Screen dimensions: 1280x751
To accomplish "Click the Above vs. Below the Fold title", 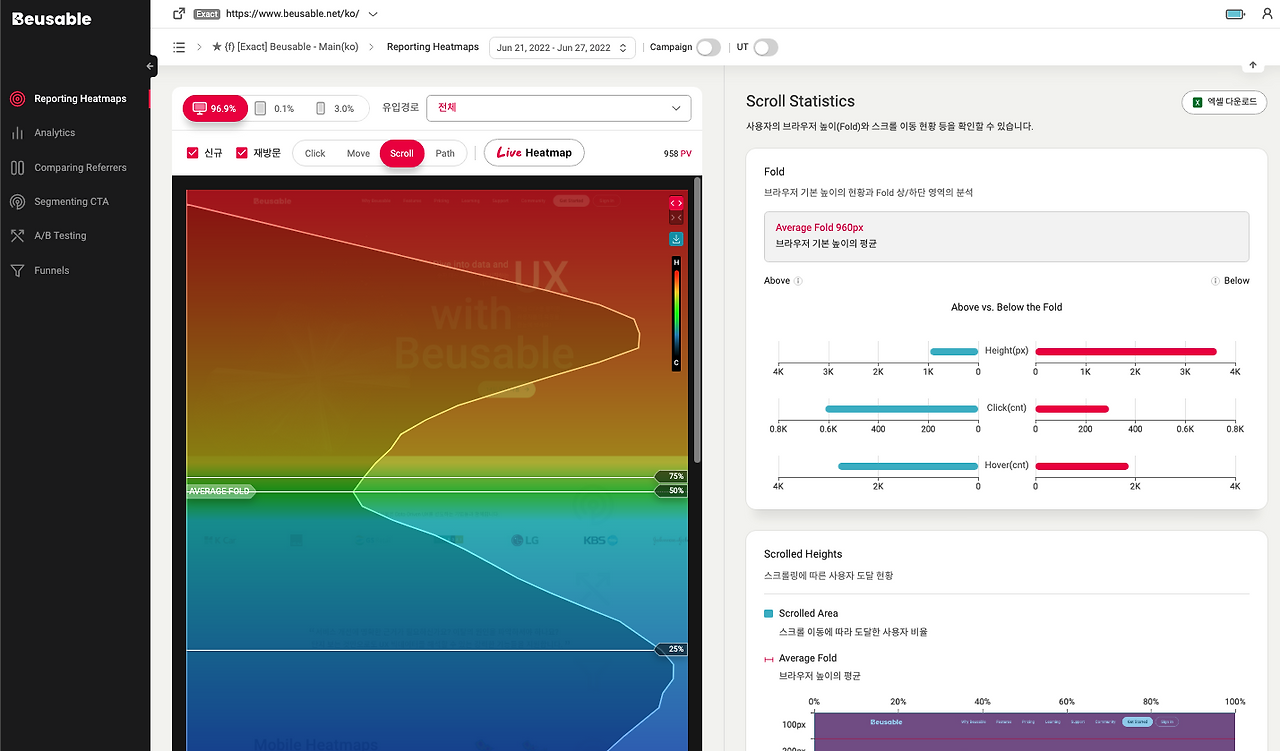I will 1006,307.
